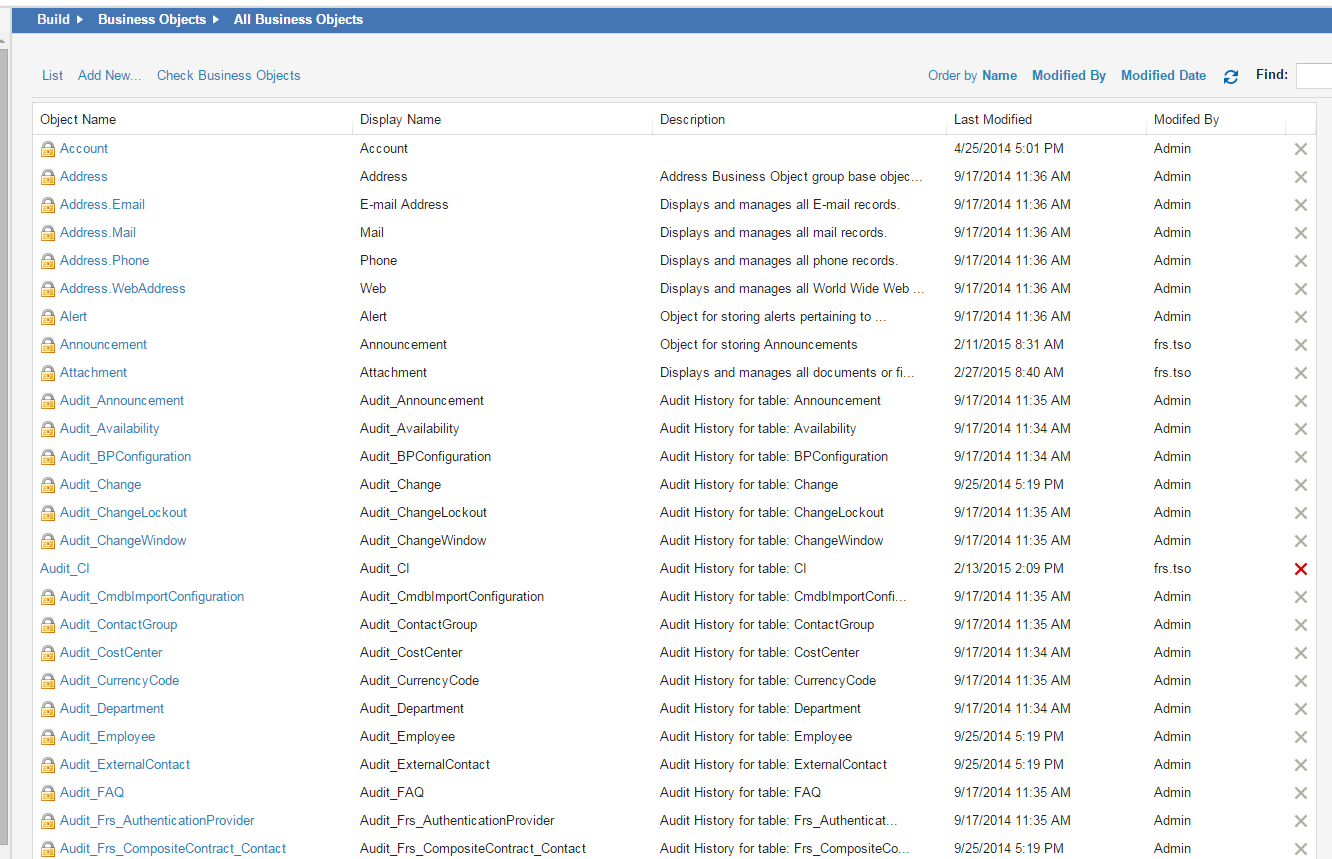Click the delete icon on Address.Phone row
This screenshot has height=859, width=1332.
tap(1301, 260)
